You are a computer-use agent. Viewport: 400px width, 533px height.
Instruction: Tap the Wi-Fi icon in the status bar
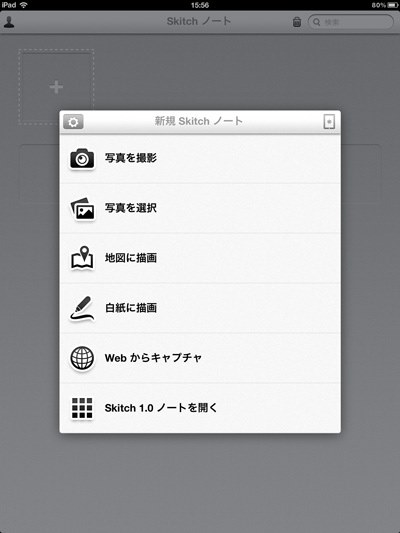23,5
